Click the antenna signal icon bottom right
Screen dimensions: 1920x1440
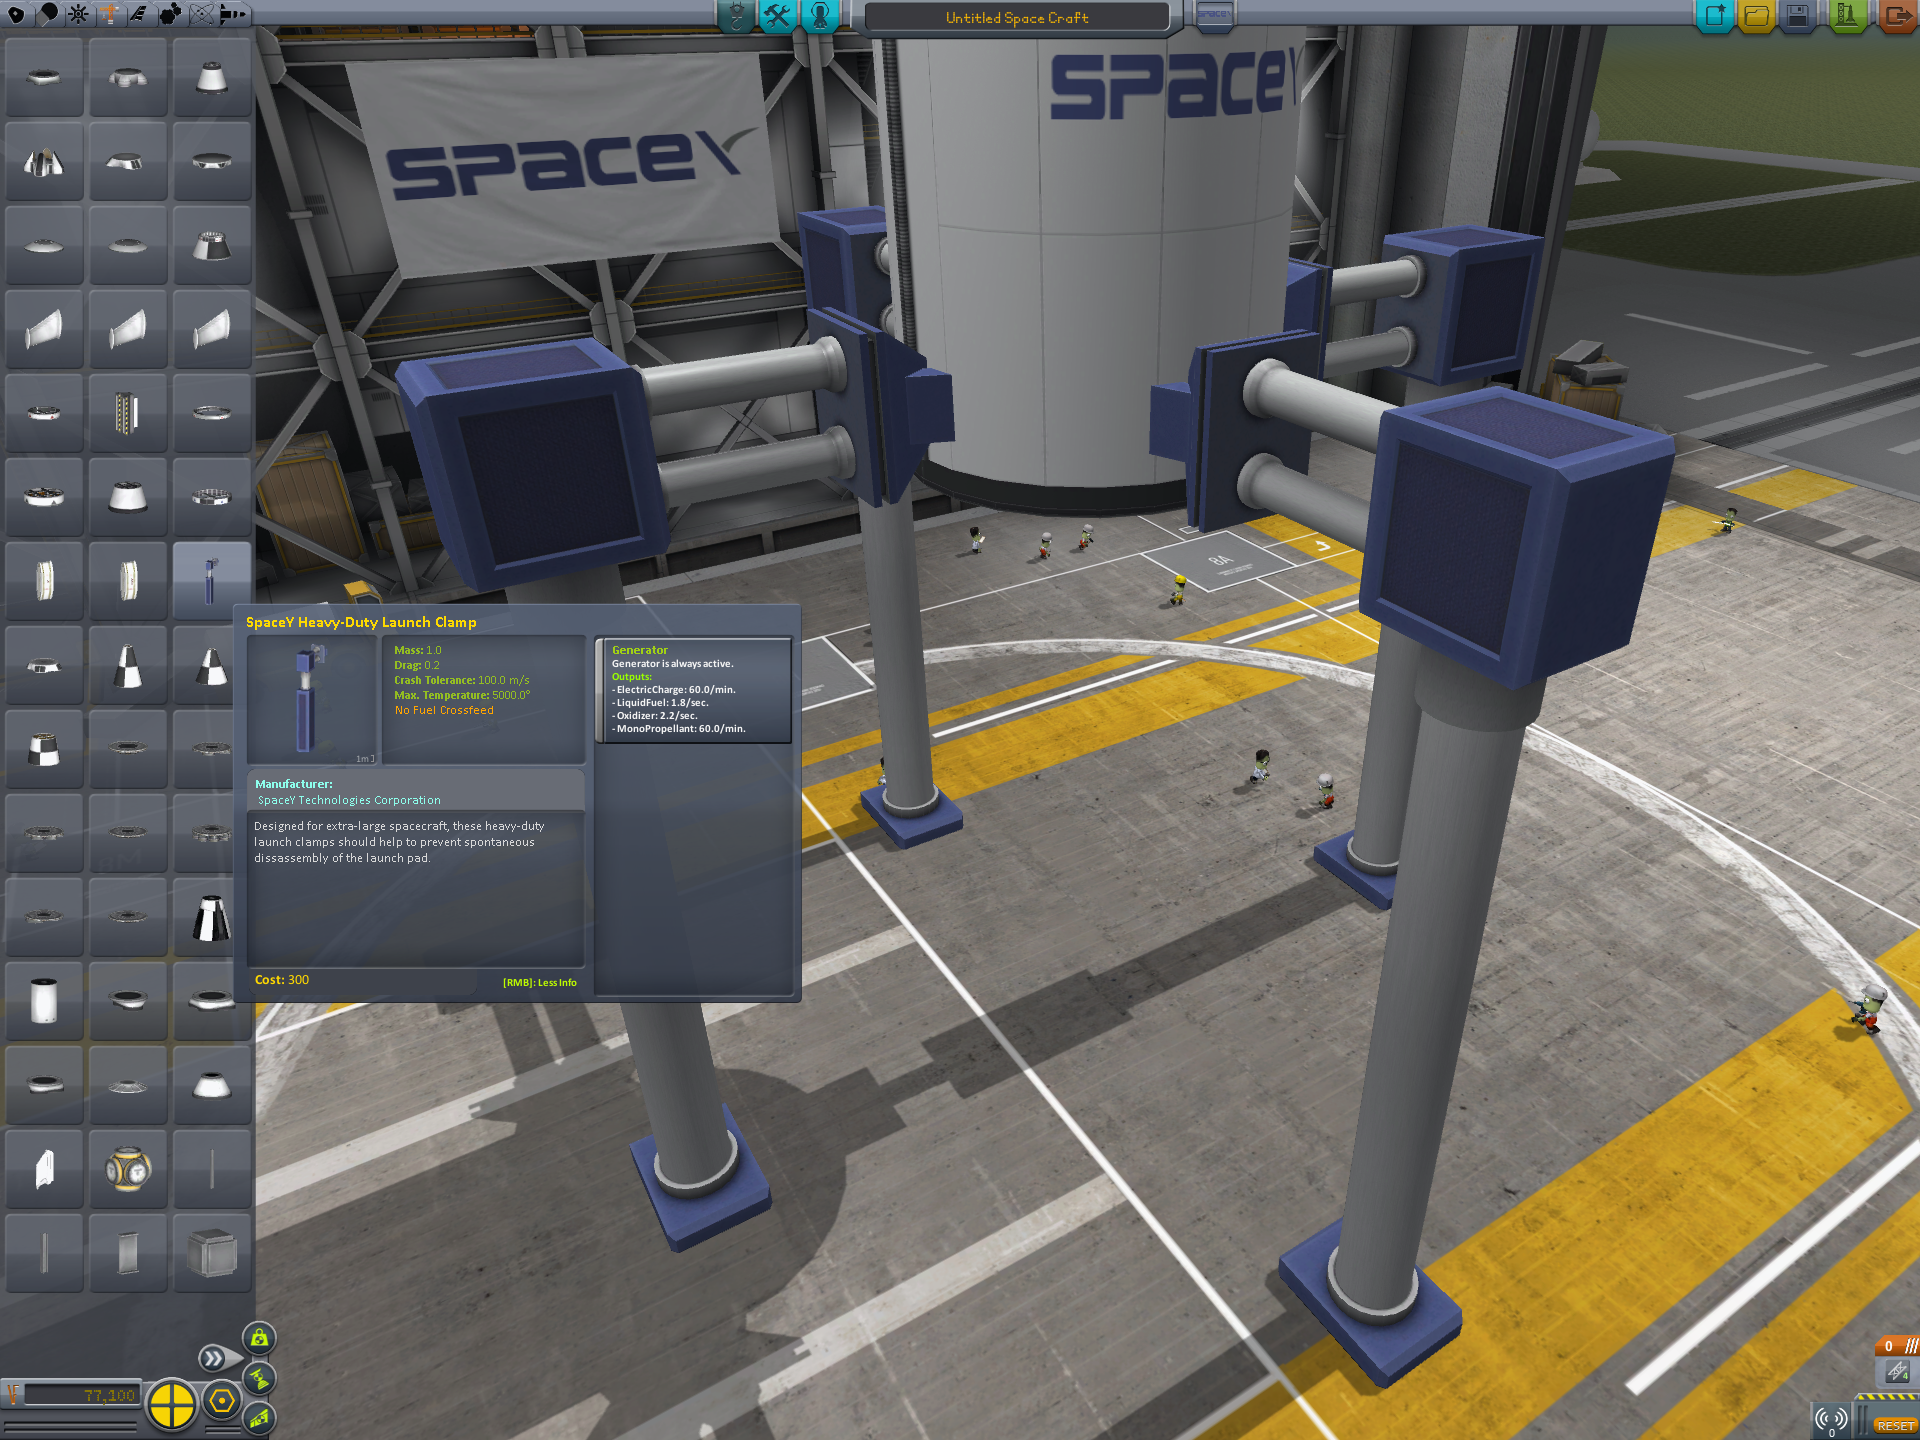1831,1420
